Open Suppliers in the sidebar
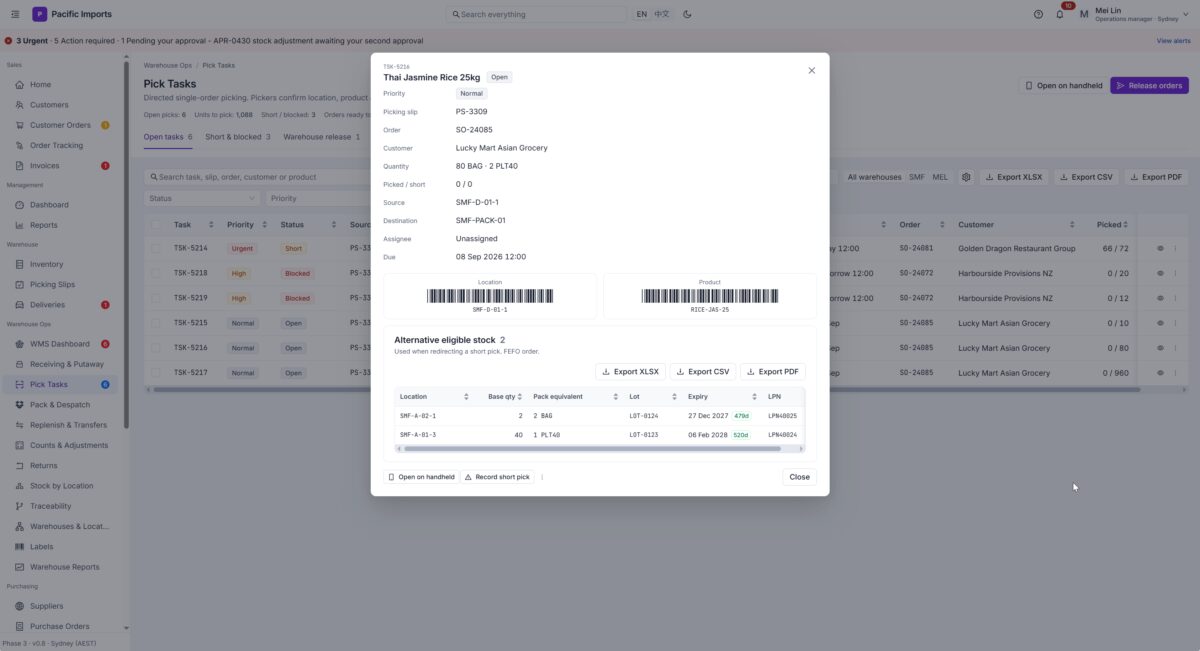Image resolution: width=1200 pixels, height=651 pixels. [59, 606]
